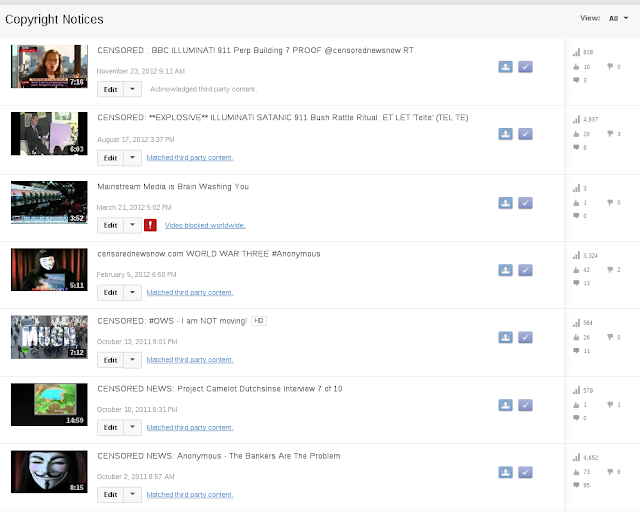Viewport: 640px width, 522px height.
Task: Click the views chart icon for Bankers Are The Problem video
Action: 576,458
